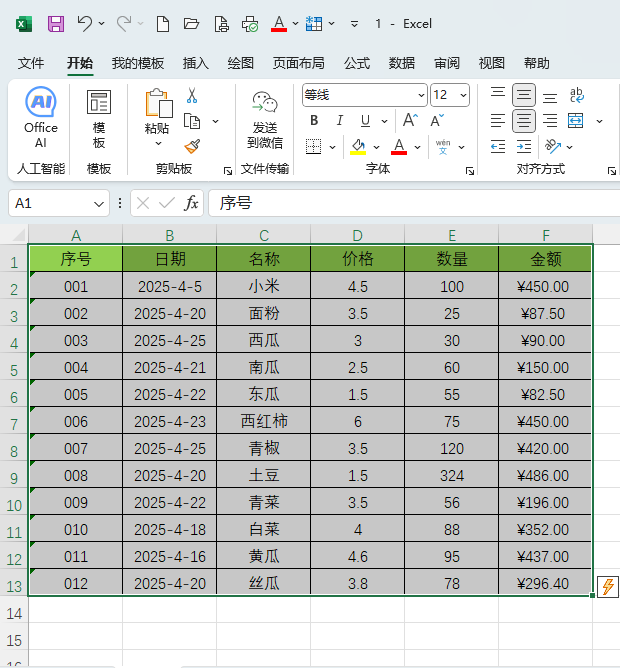The height and width of the screenshot is (668, 620).
Task: Decrease the font size
Action: pos(437,121)
